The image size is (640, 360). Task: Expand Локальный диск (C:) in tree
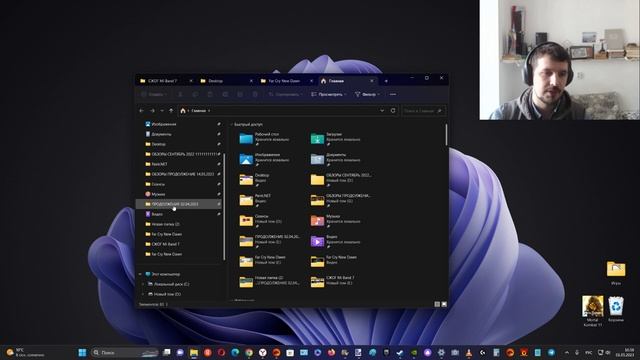tap(142, 284)
